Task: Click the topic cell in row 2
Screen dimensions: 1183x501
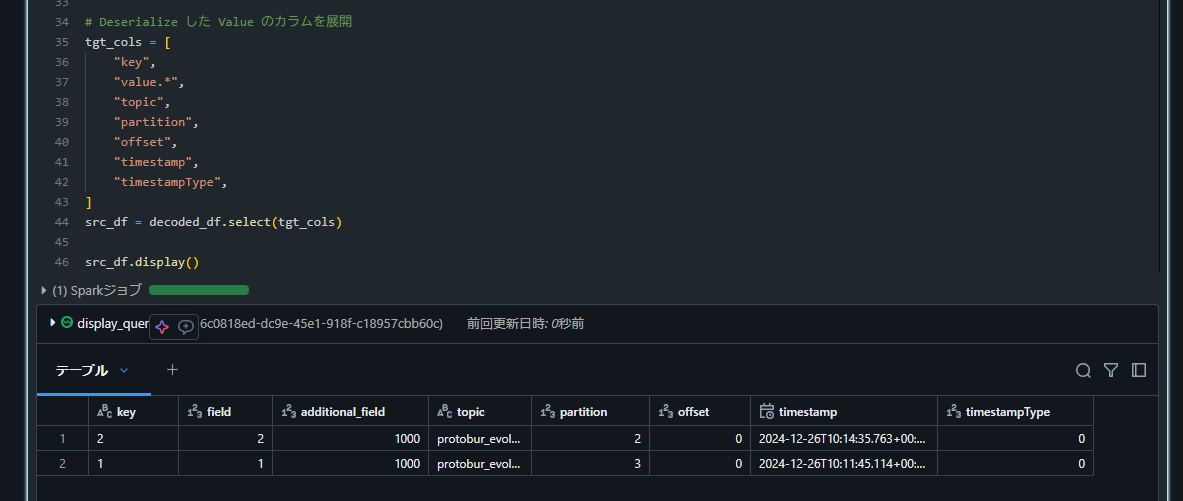Action: tap(480, 463)
